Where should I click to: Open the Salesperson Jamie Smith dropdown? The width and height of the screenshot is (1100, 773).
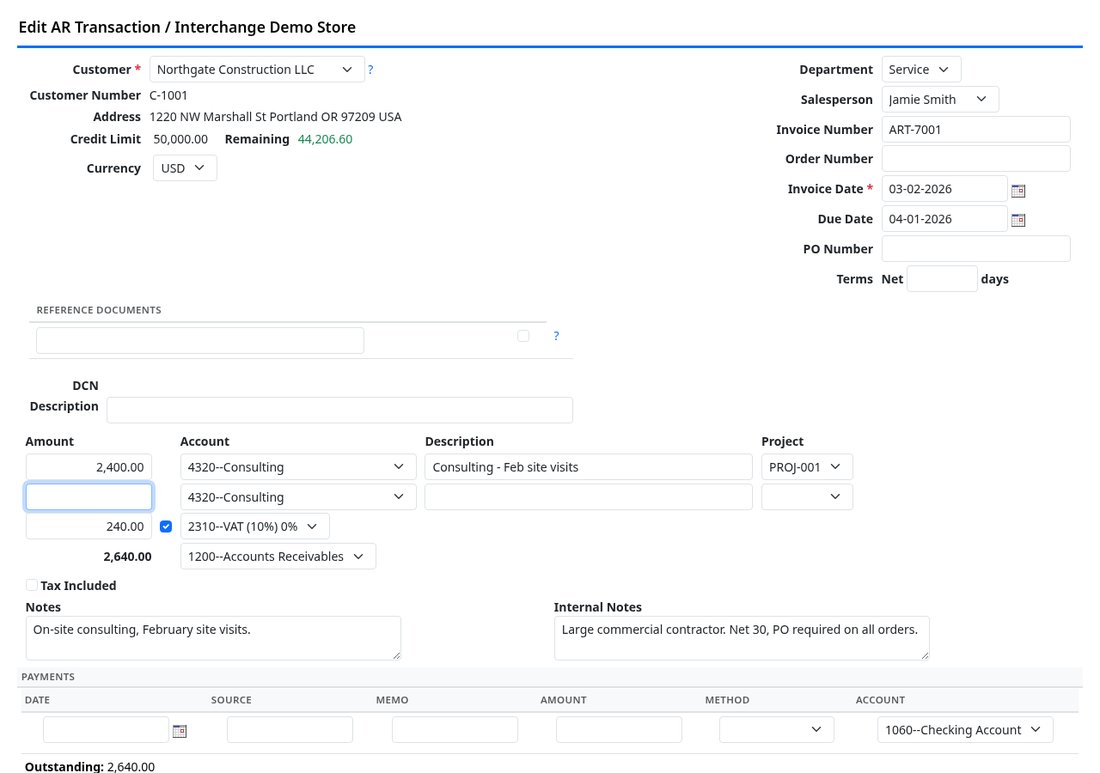[x=940, y=100]
